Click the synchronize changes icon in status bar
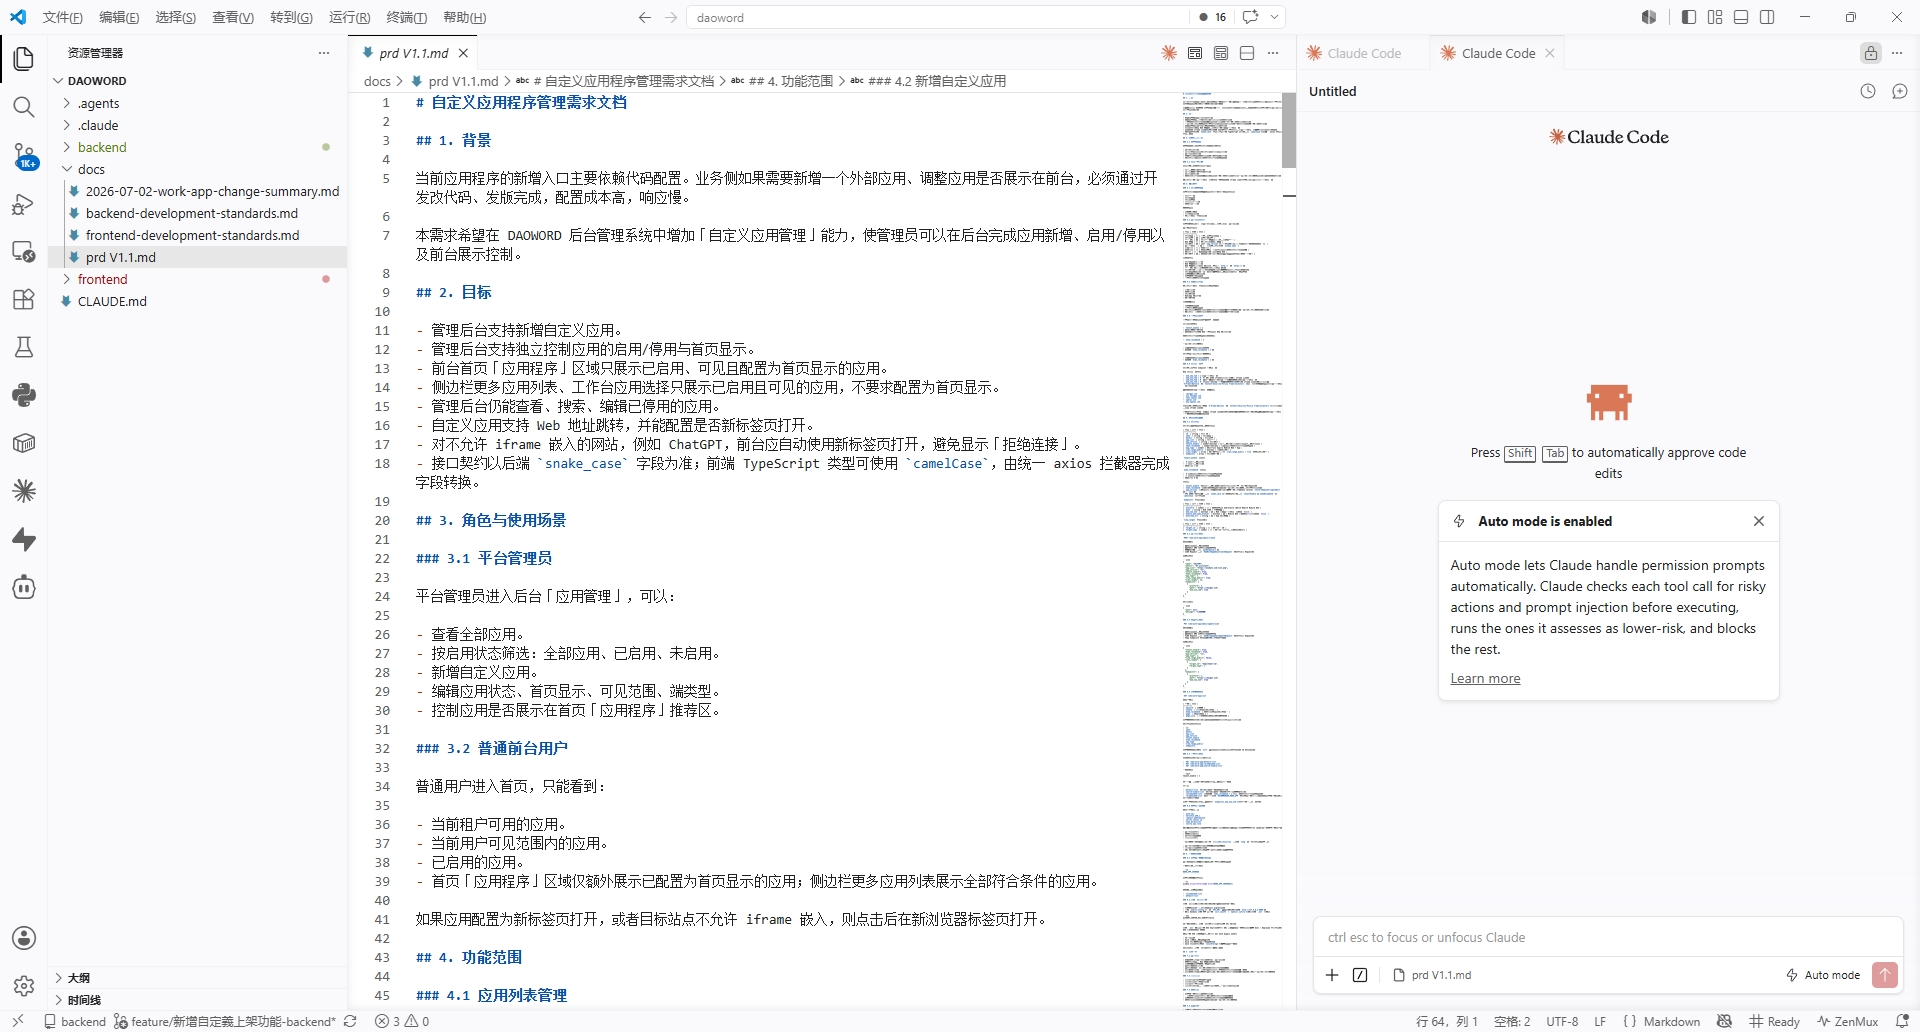Screen dimensions: 1920x1032 [x=350, y=1021]
